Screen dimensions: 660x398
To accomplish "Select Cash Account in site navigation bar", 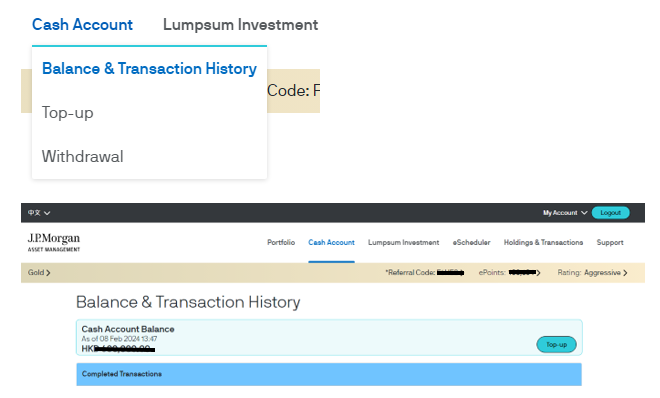I will [331, 242].
